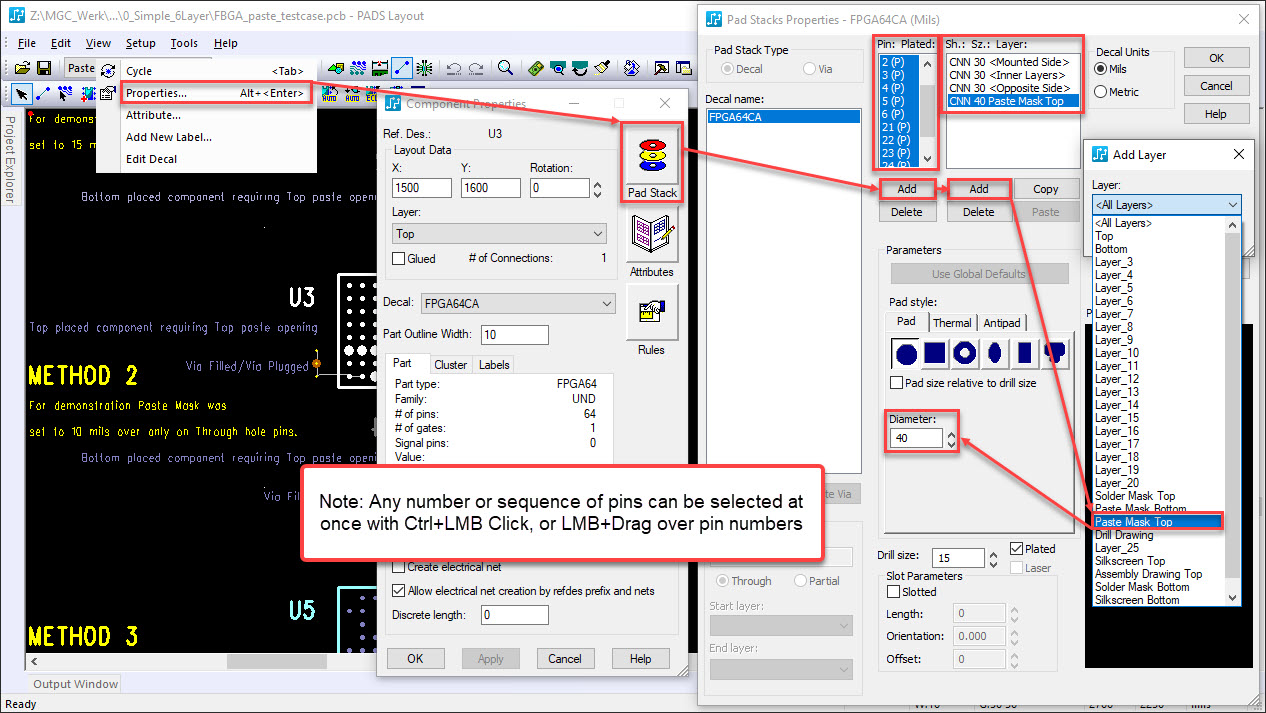
Task: Toggle the Glued checkbox
Action: (x=399, y=258)
